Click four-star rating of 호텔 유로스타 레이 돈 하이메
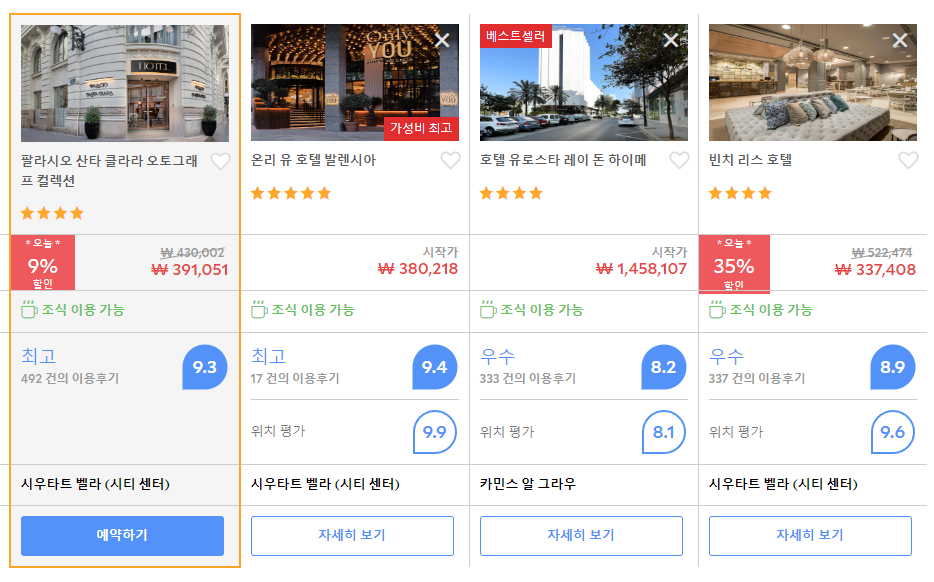The image size is (934, 582). (x=512, y=193)
